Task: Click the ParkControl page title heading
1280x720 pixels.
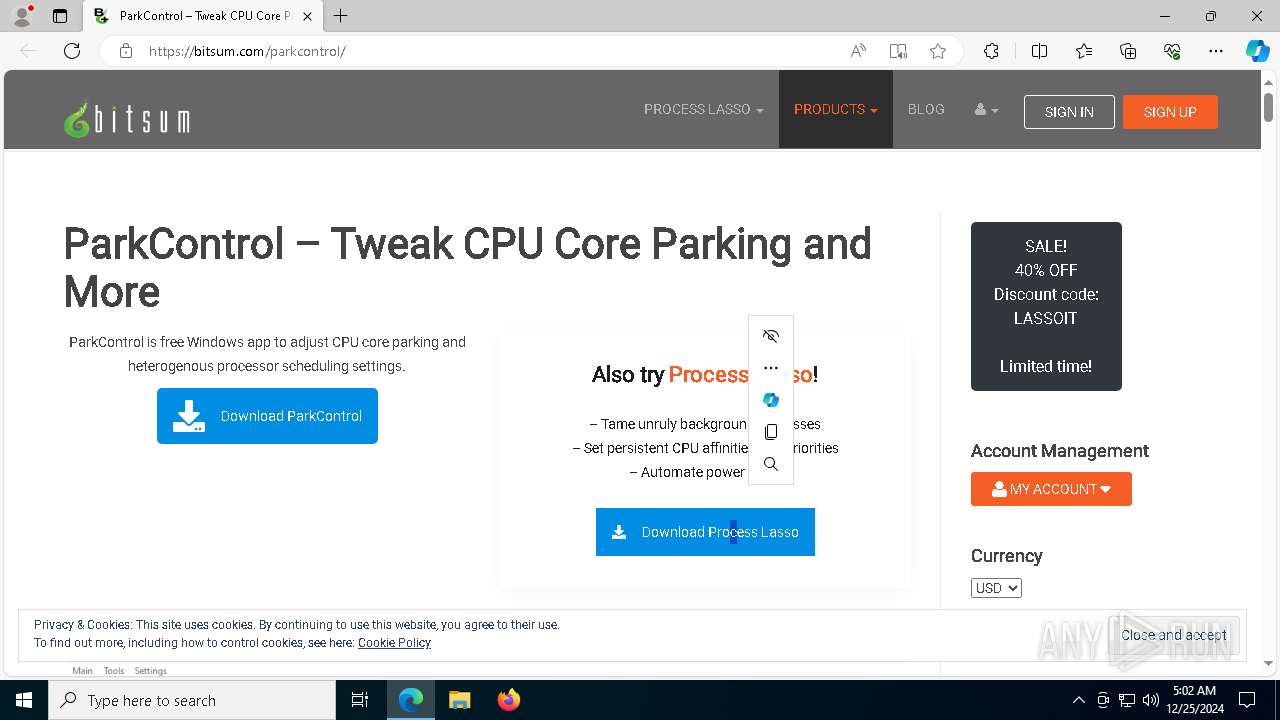Action: coord(467,268)
